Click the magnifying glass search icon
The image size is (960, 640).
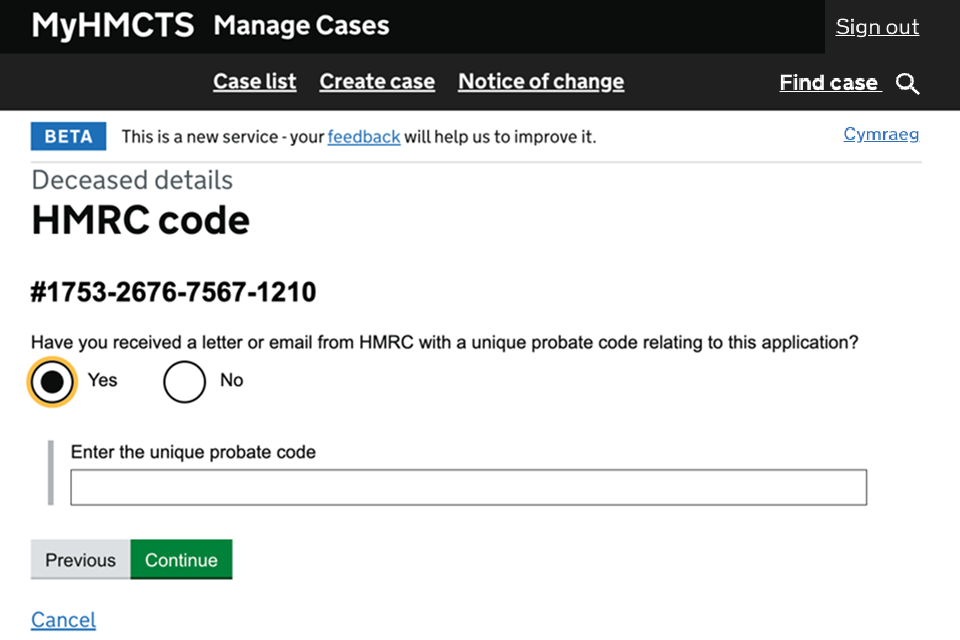(x=907, y=84)
